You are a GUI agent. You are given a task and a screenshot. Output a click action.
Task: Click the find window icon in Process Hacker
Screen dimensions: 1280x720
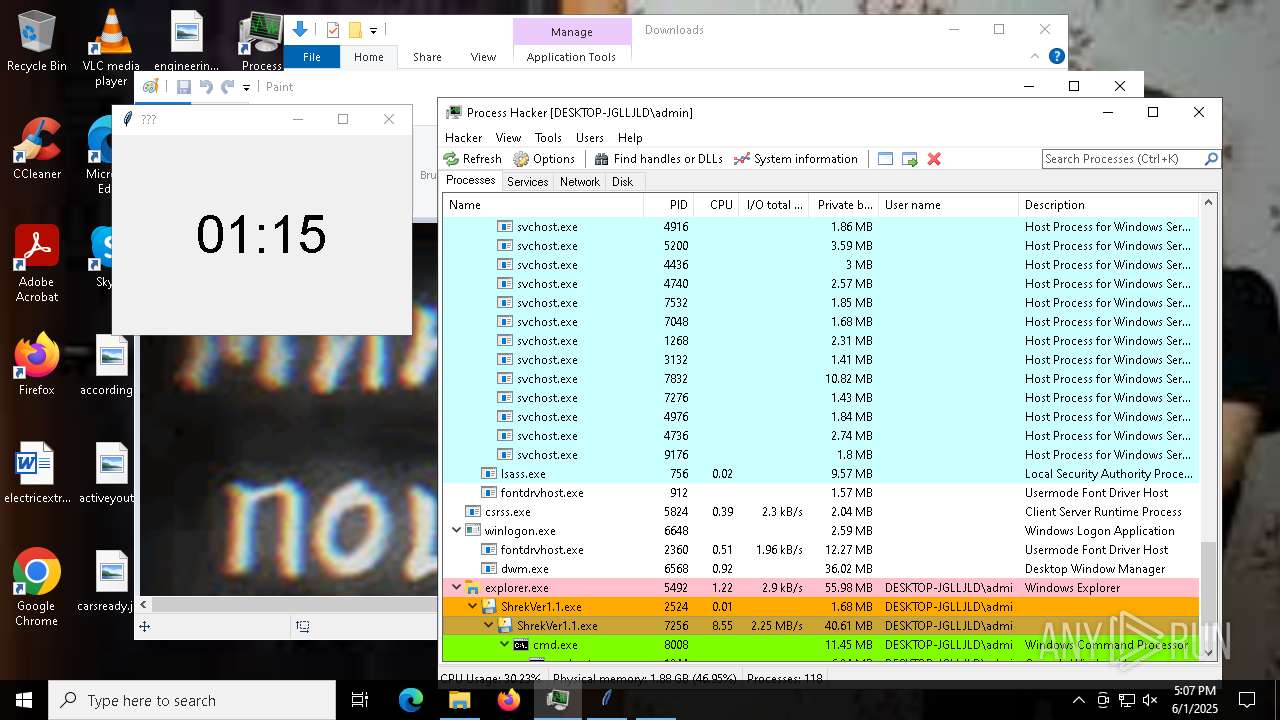click(x=885, y=159)
